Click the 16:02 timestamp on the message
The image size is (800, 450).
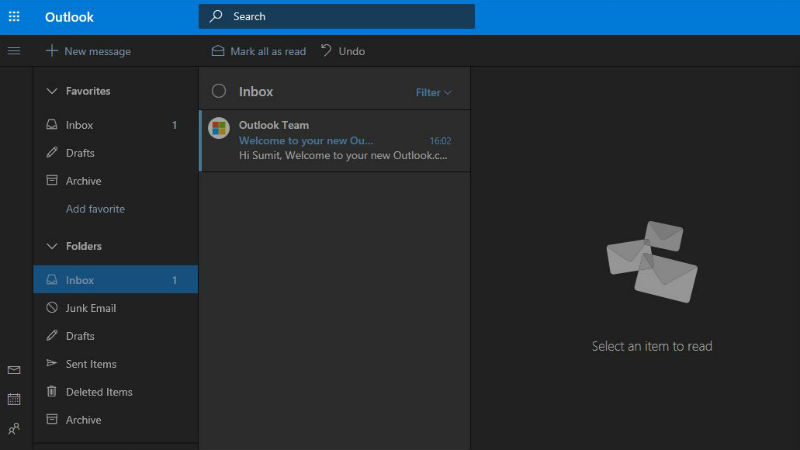click(440, 141)
